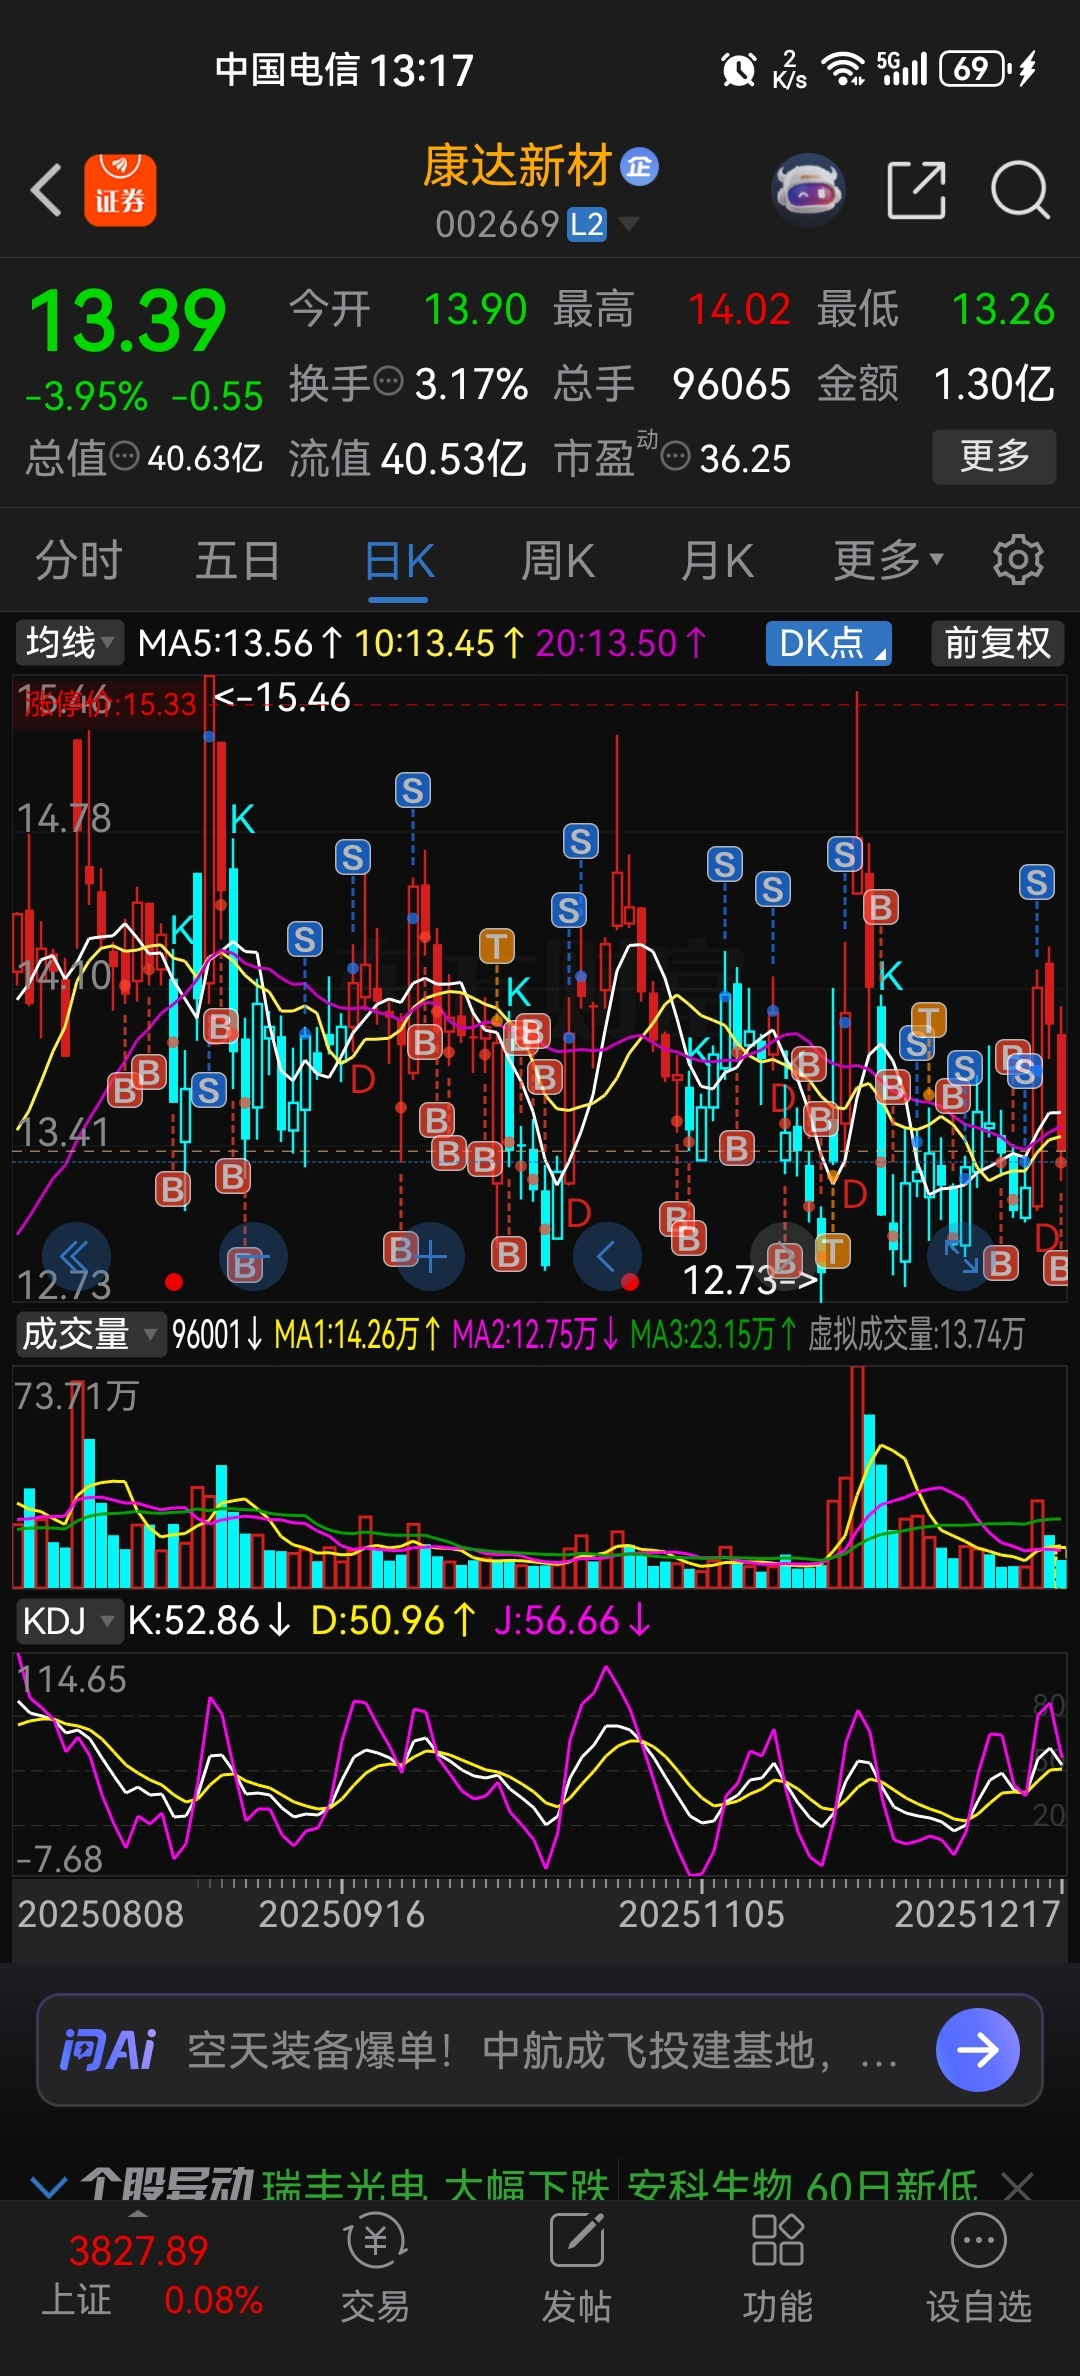
Task: Tap the J:56.66 KDJ value
Action: [572, 1620]
